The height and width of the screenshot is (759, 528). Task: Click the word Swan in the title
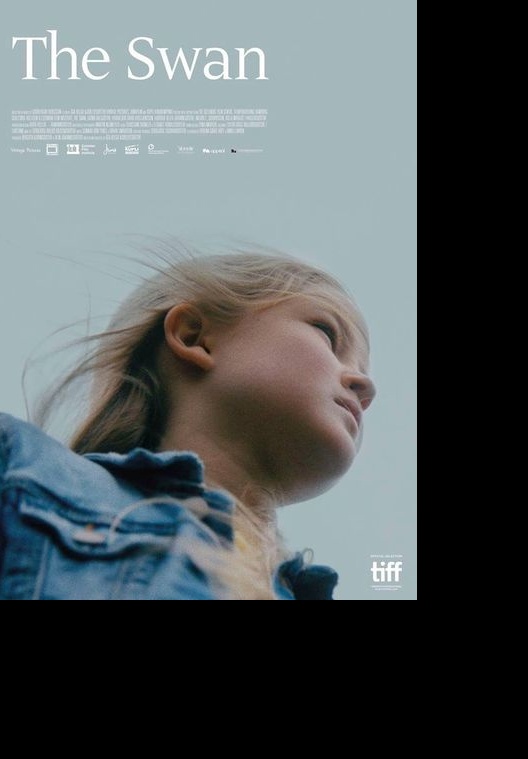tap(197, 58)
